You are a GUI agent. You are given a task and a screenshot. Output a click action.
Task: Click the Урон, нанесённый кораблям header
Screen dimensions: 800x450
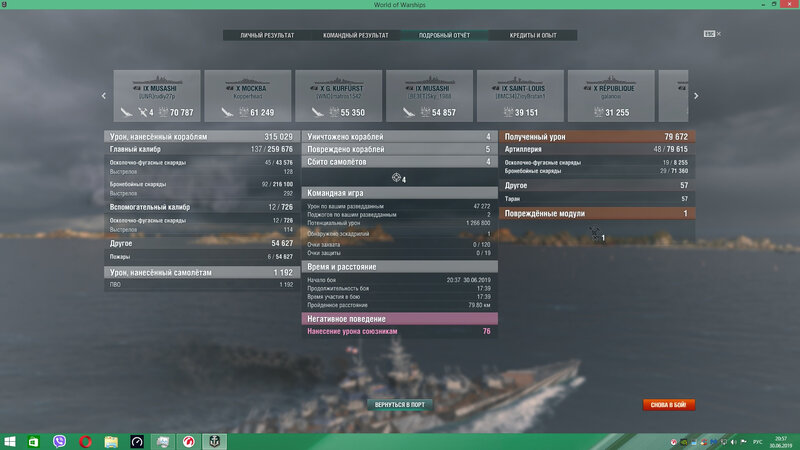[x=202, y=137]
